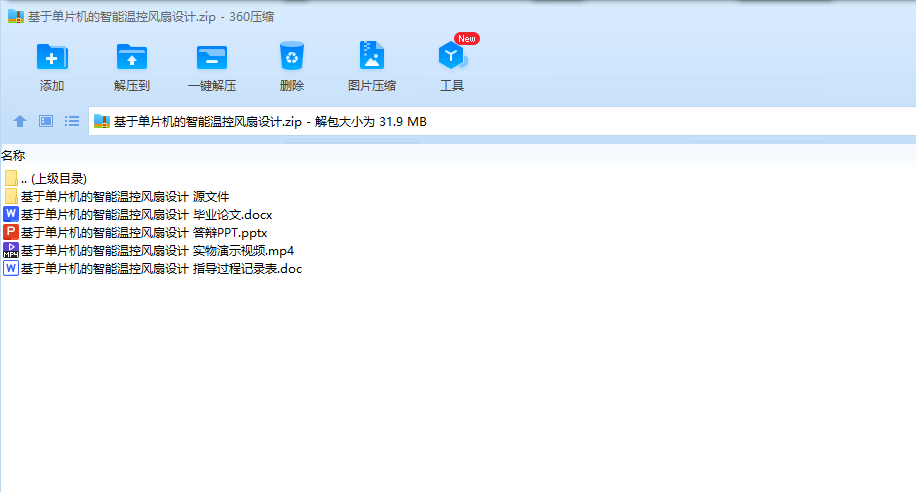Click the folder icon of 源文件
Viewport: 916px width, 492px height.
[11, 196]
